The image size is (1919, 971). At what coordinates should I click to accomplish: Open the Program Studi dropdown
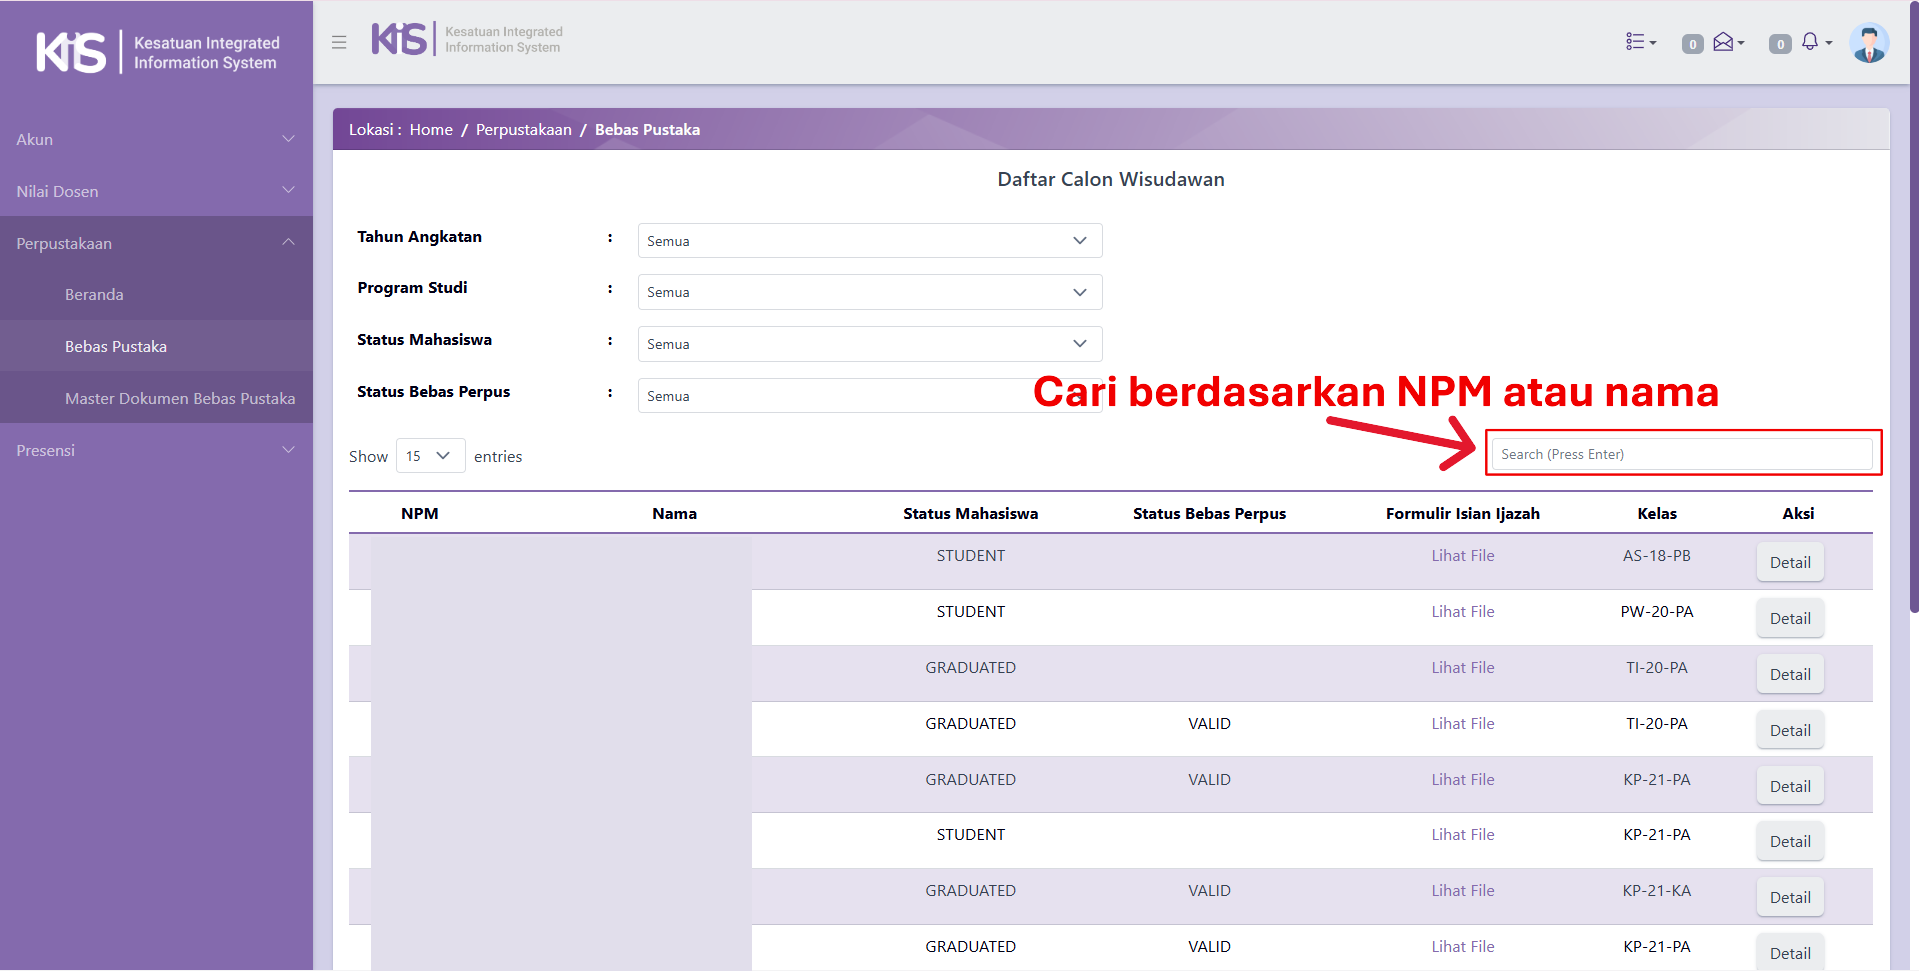[x=869, y=292]
